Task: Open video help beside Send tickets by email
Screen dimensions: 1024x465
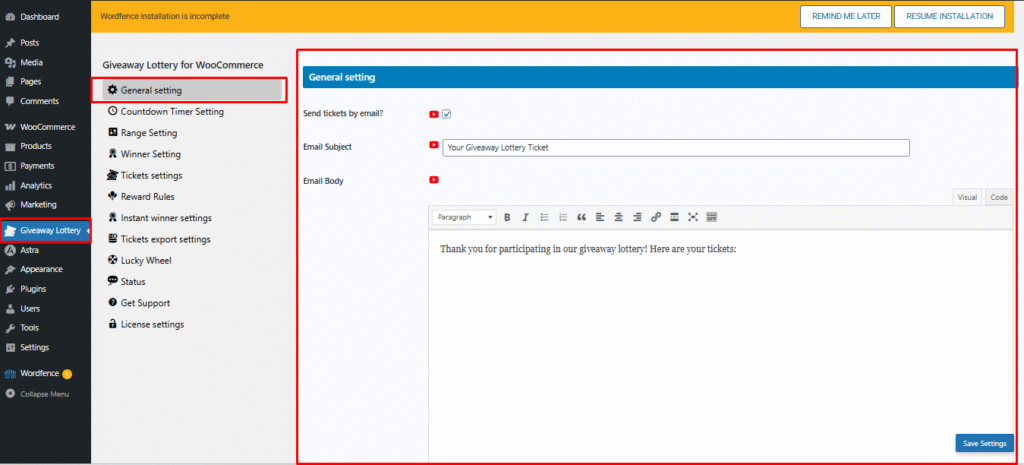Action: click(434, 114)
